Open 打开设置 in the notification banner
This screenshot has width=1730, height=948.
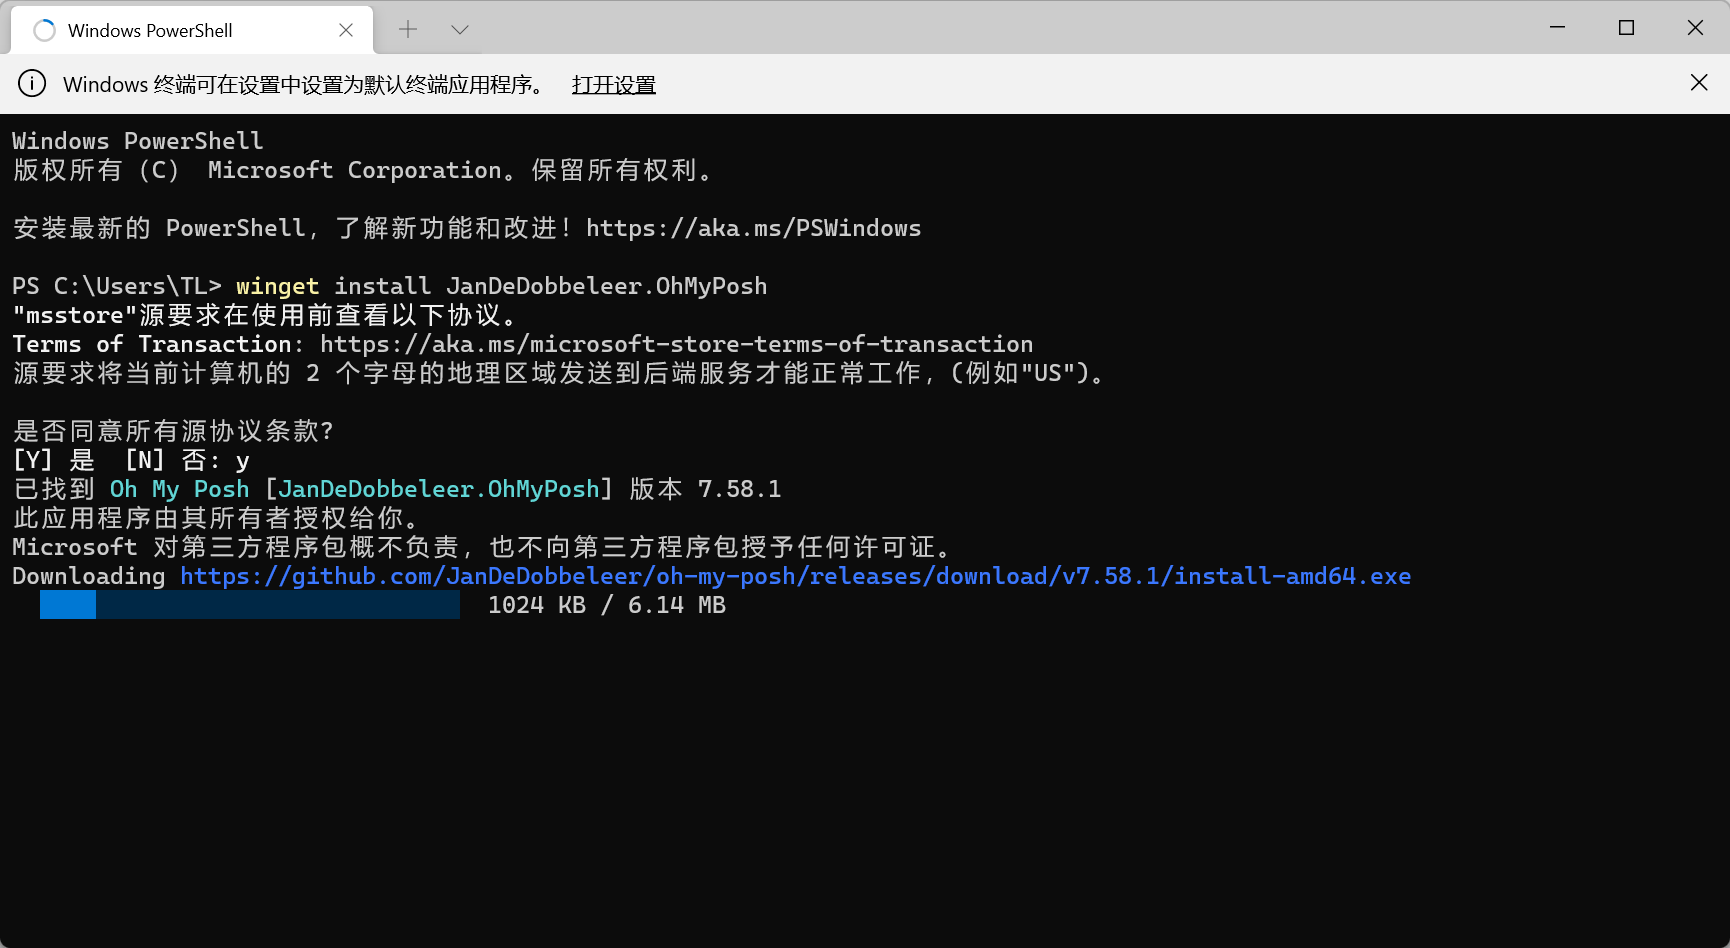coord(613,85)
